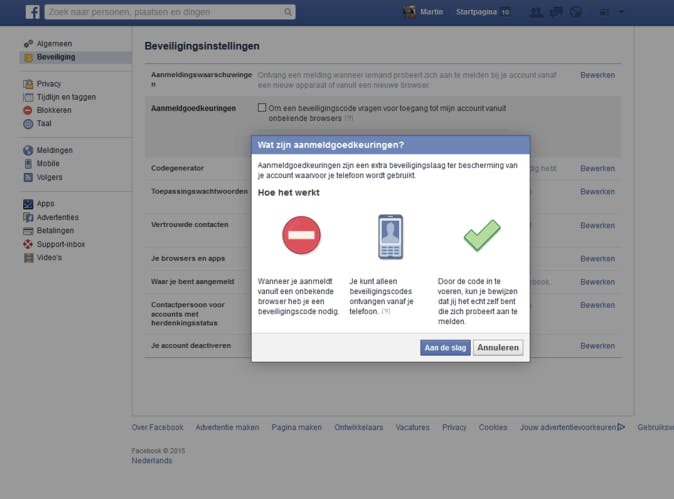Go to Startpagina in top bar
This screenshot has height=499, width=674.
point(476,12)
